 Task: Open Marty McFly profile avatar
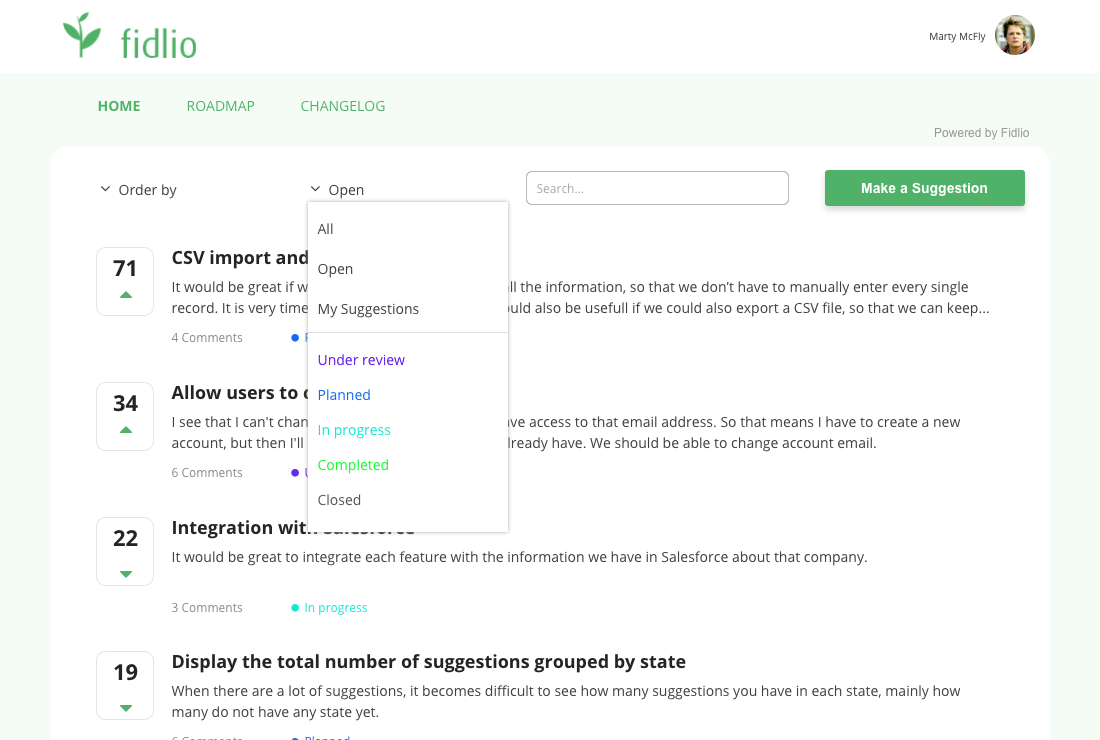(1014, 36)
